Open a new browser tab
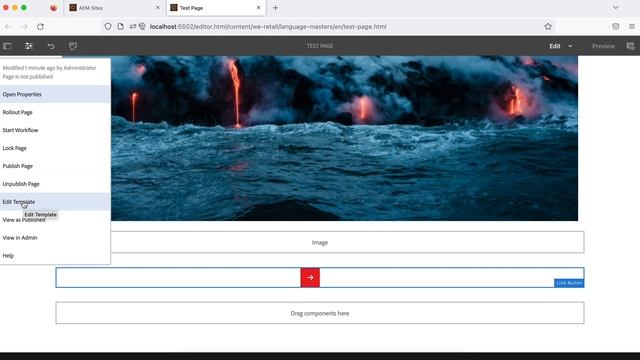The height and width of the screenshot is (360, 640). click(275, 8)
